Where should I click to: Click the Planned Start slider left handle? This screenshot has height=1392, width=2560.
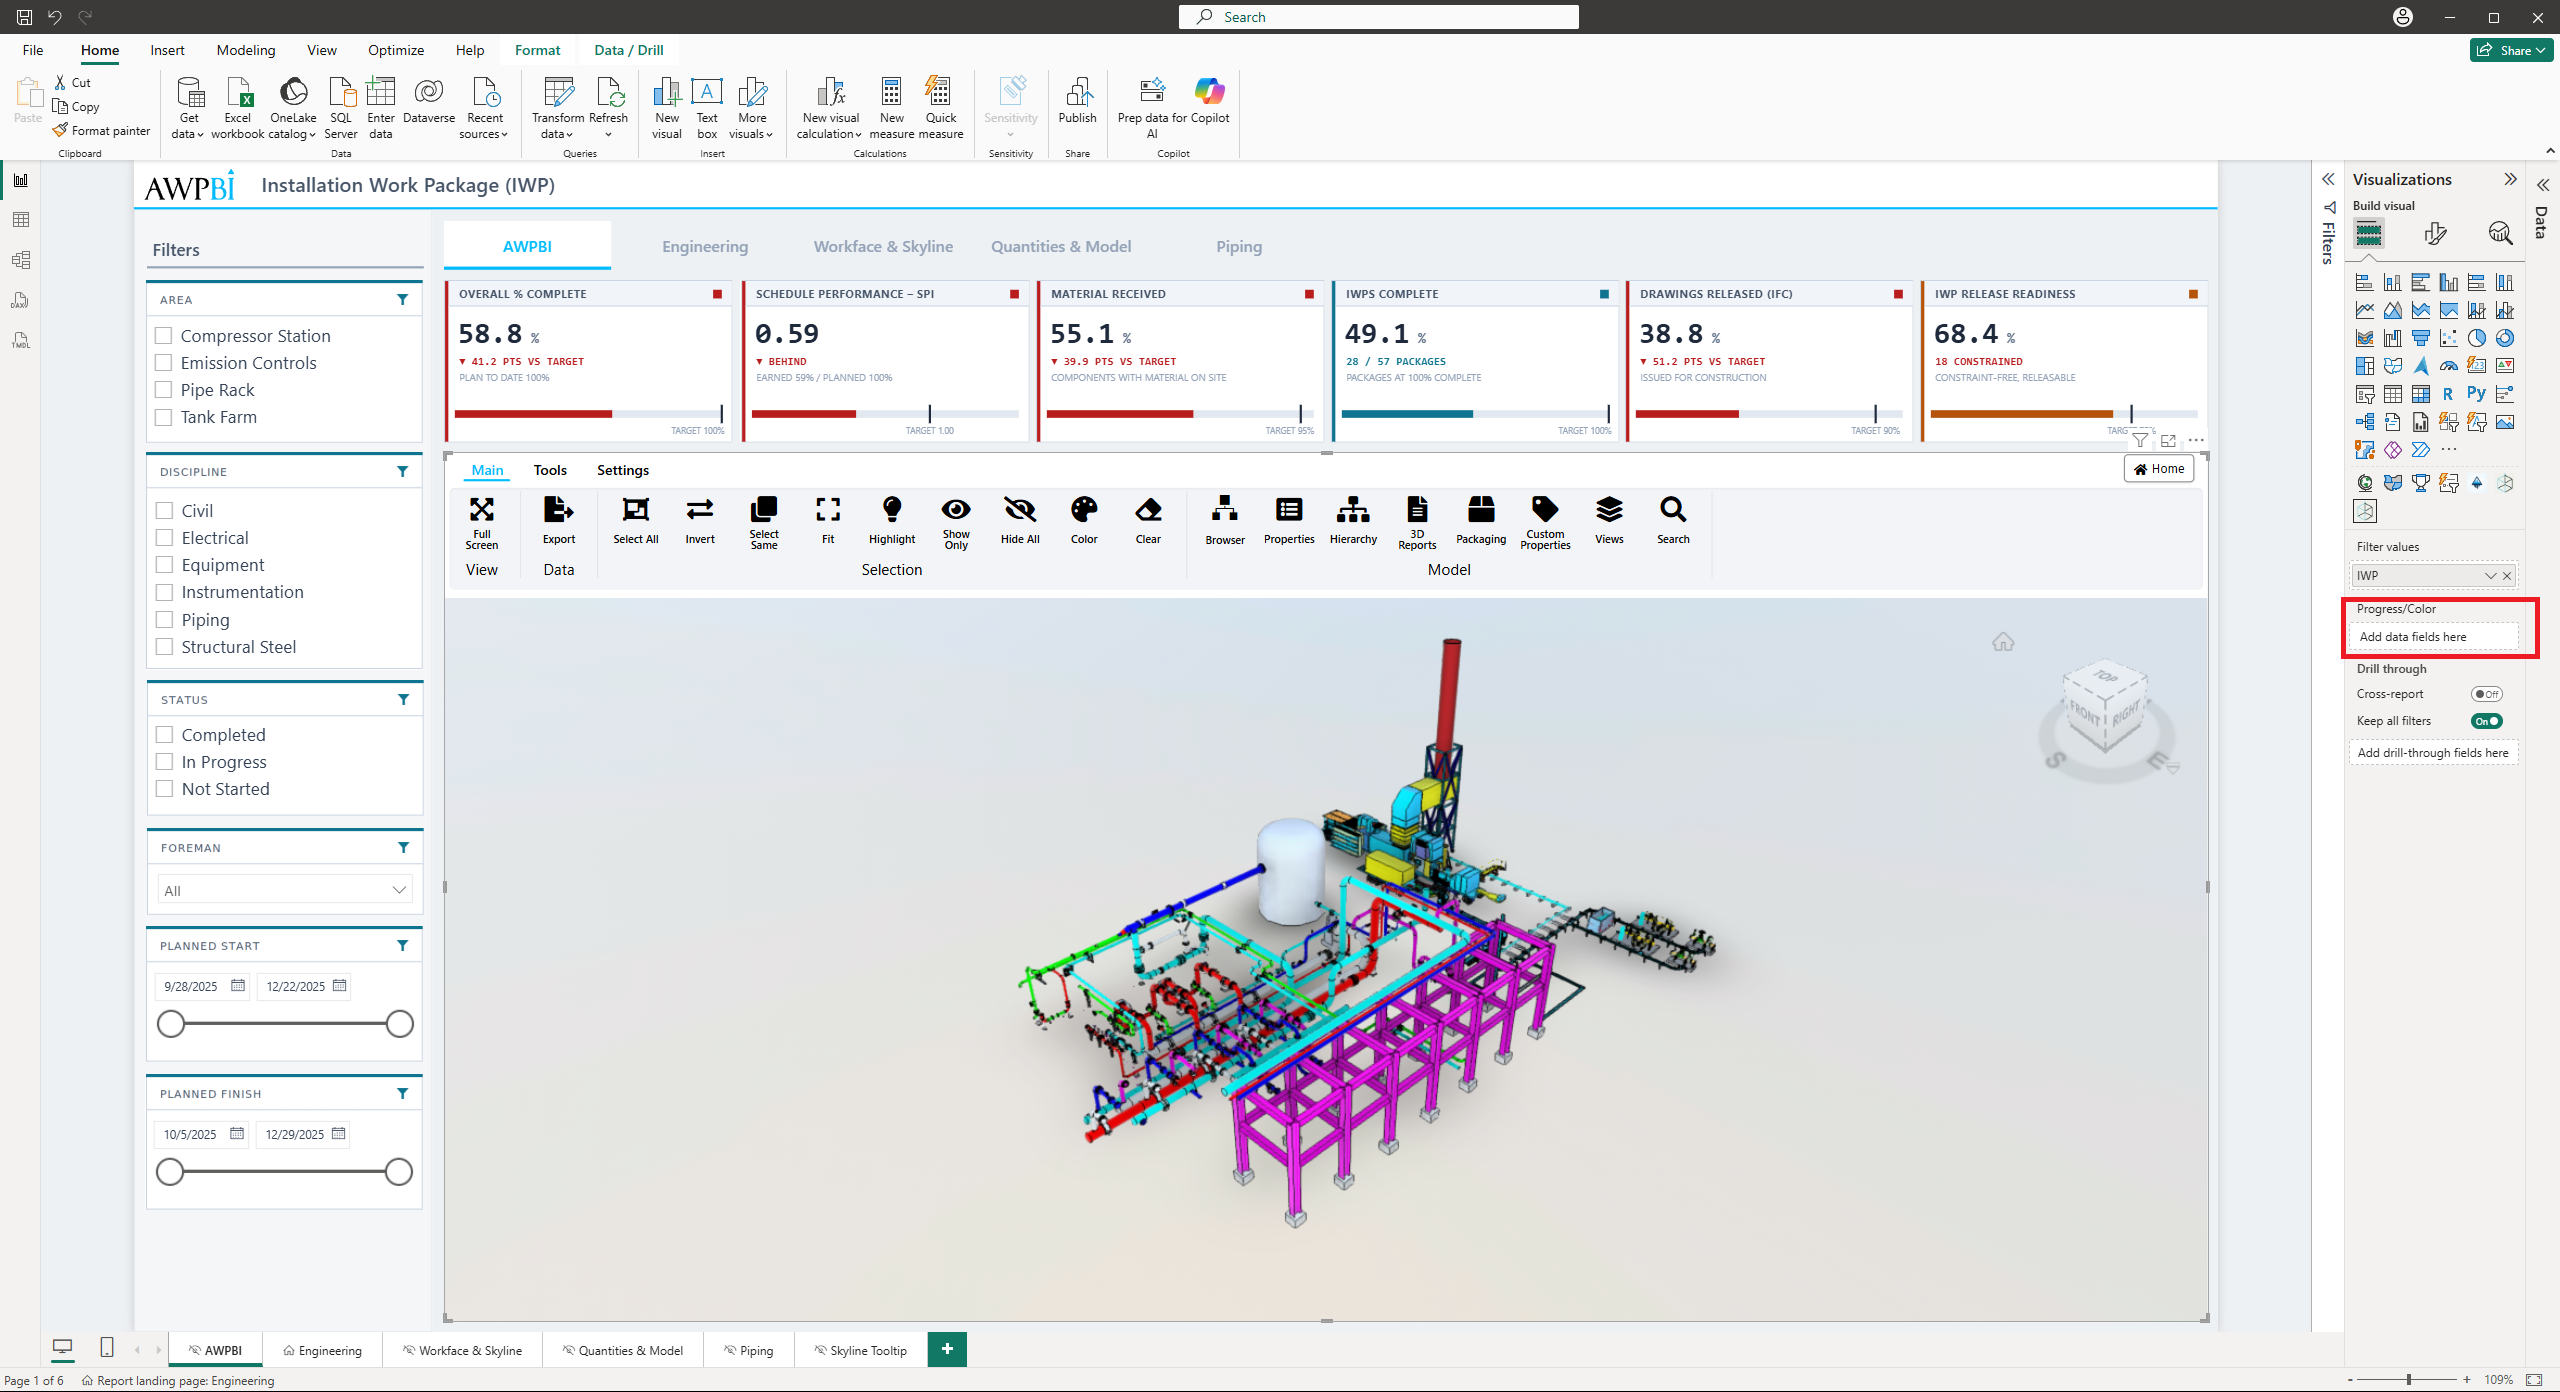[171, 1024]
